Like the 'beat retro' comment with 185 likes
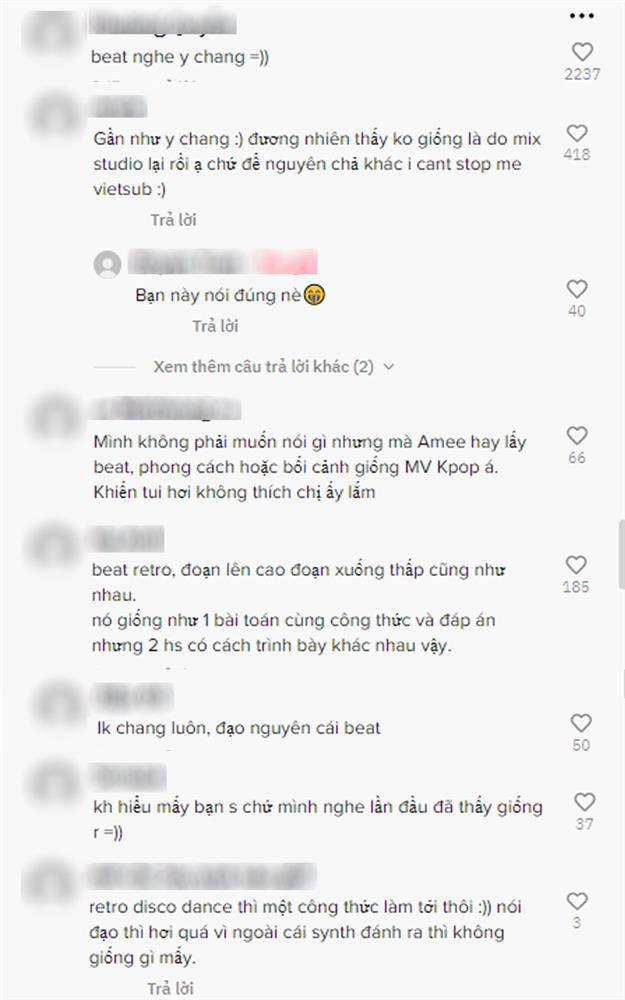The height and width of the screenshot is (1000, 625). [576, 564]
